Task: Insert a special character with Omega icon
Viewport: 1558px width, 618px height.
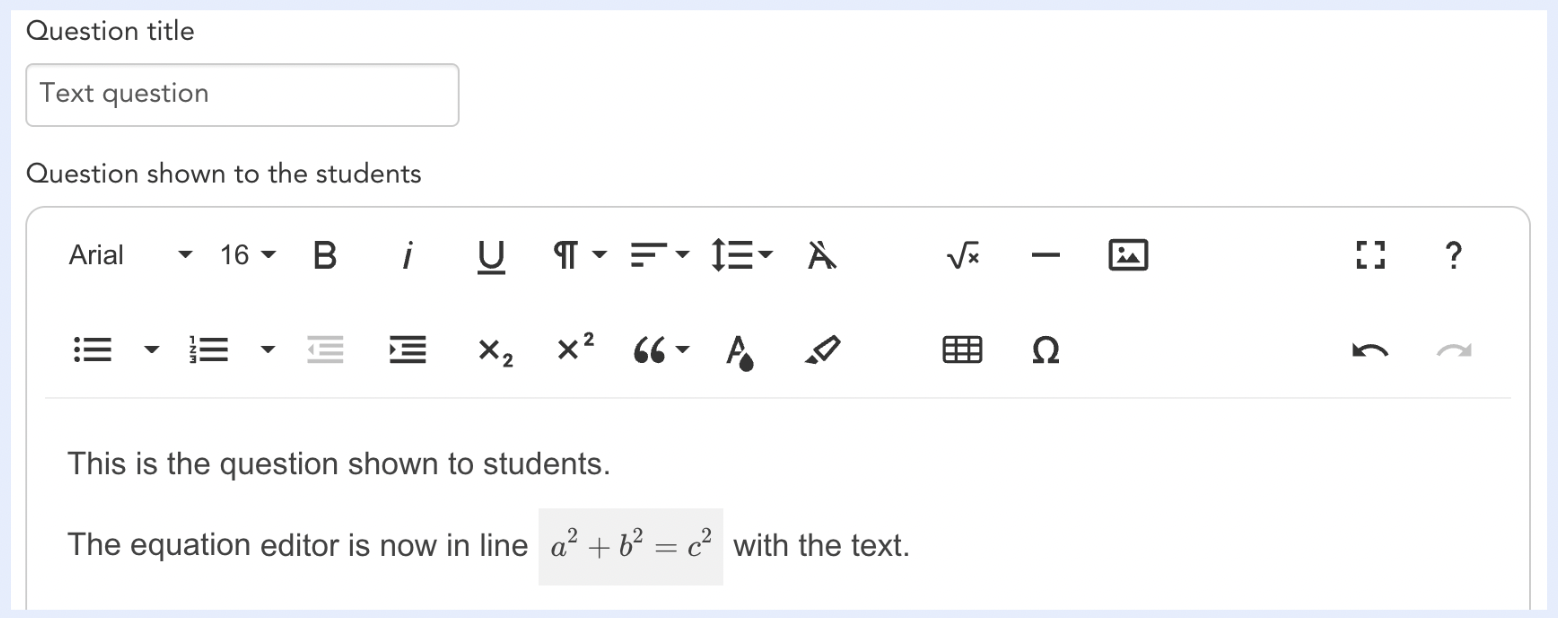Action: click(x=1044, y=350)
